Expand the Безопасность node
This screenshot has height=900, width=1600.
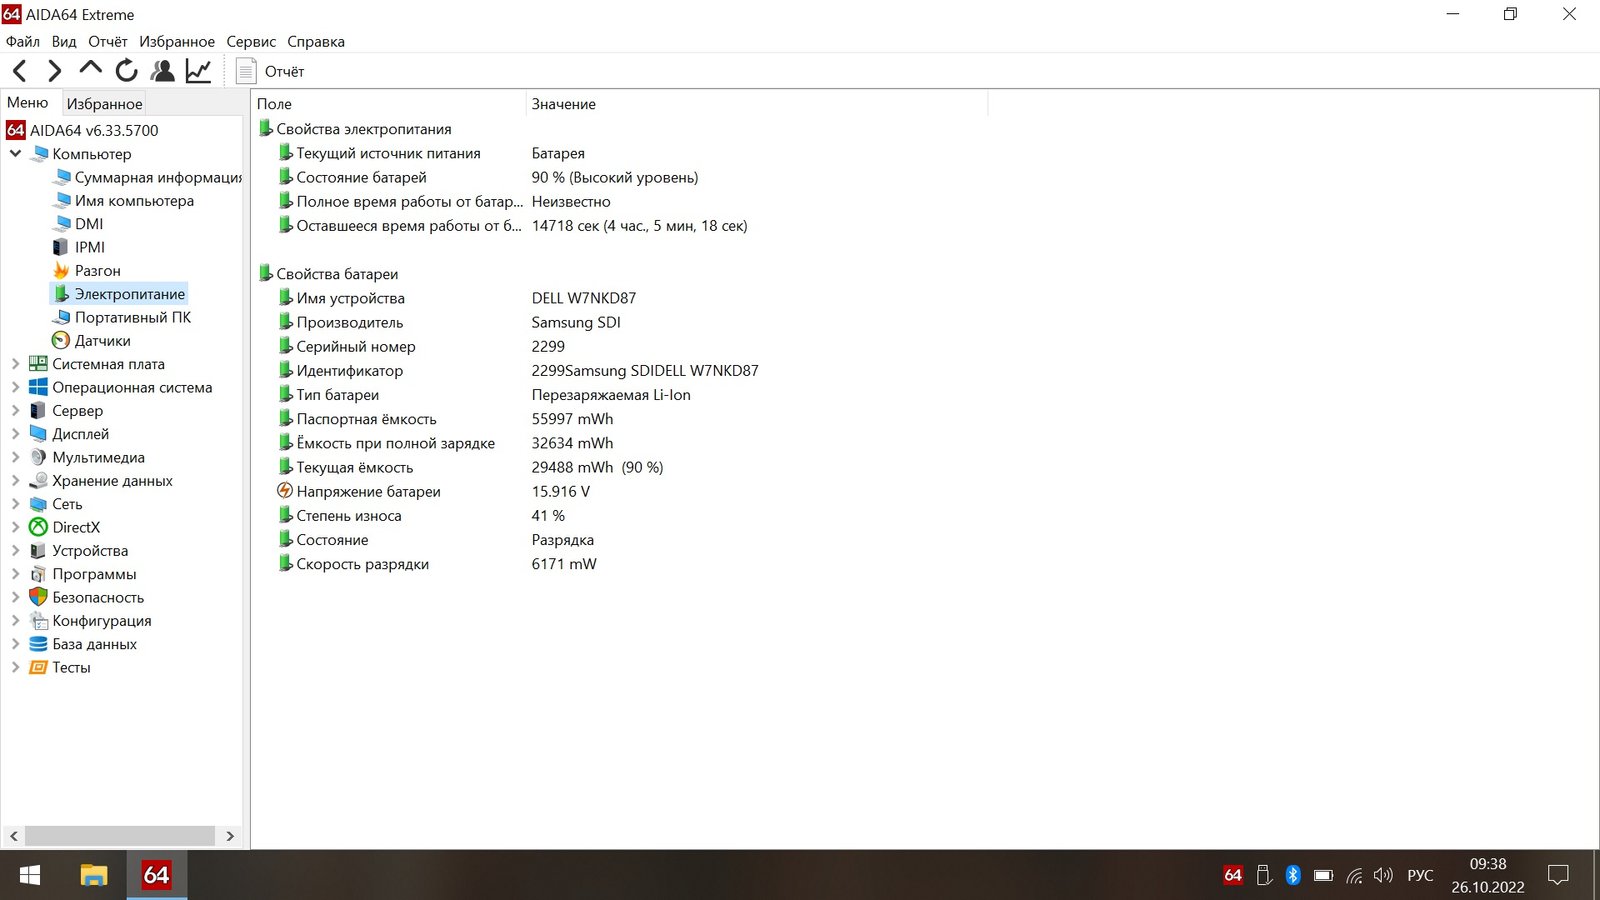[x=15, y=597]
